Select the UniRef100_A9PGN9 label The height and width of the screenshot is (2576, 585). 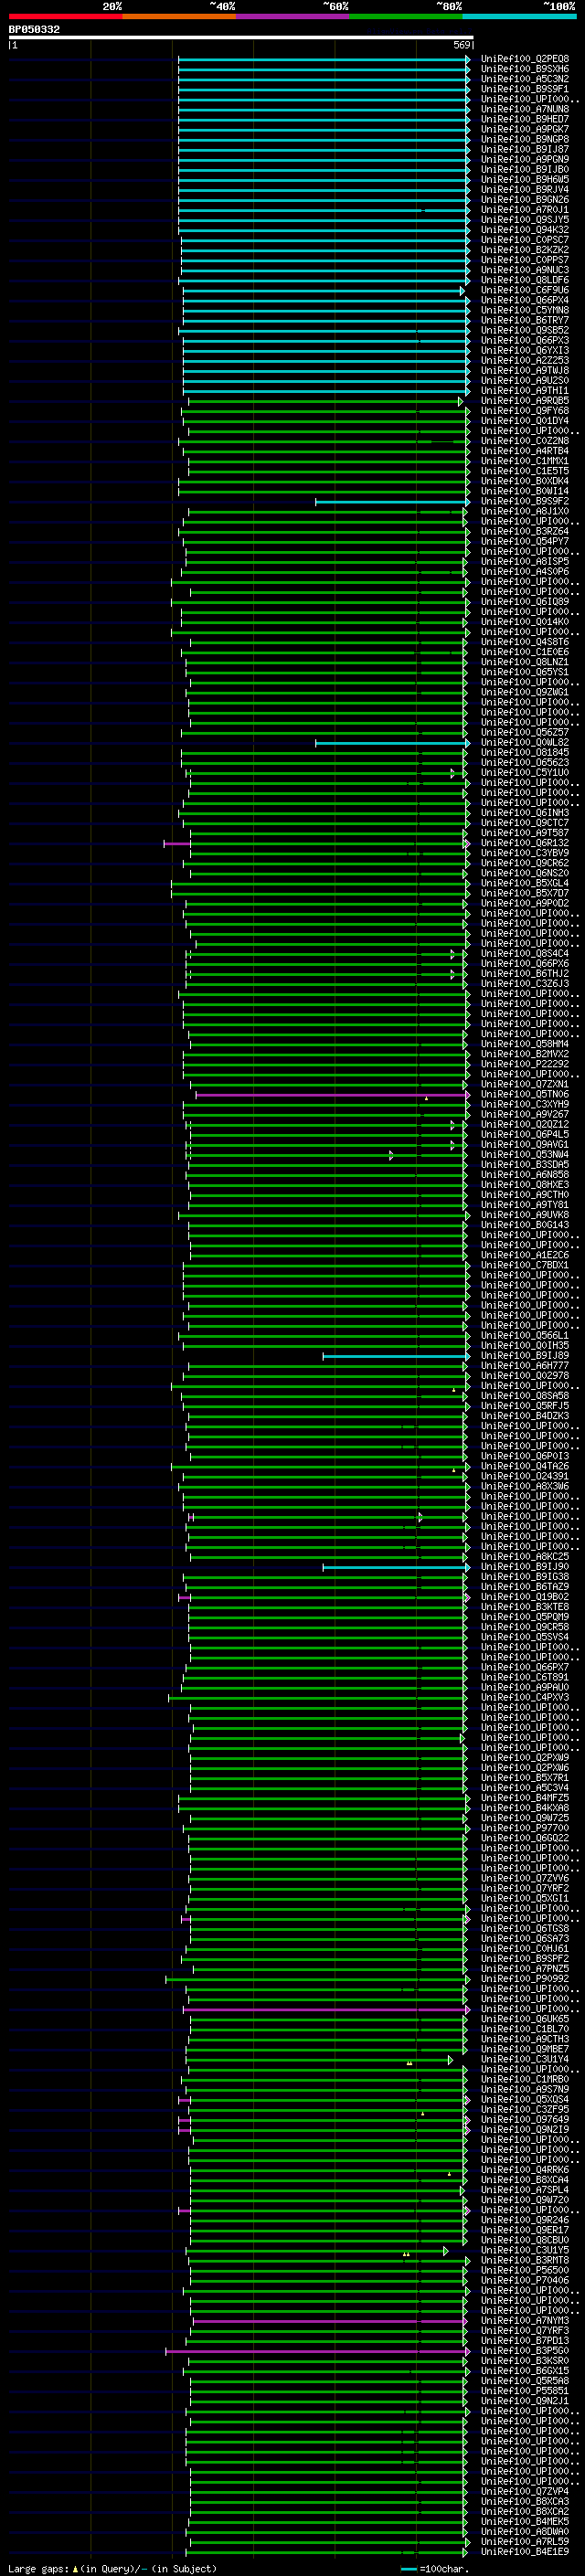click(x=524, y=159)
